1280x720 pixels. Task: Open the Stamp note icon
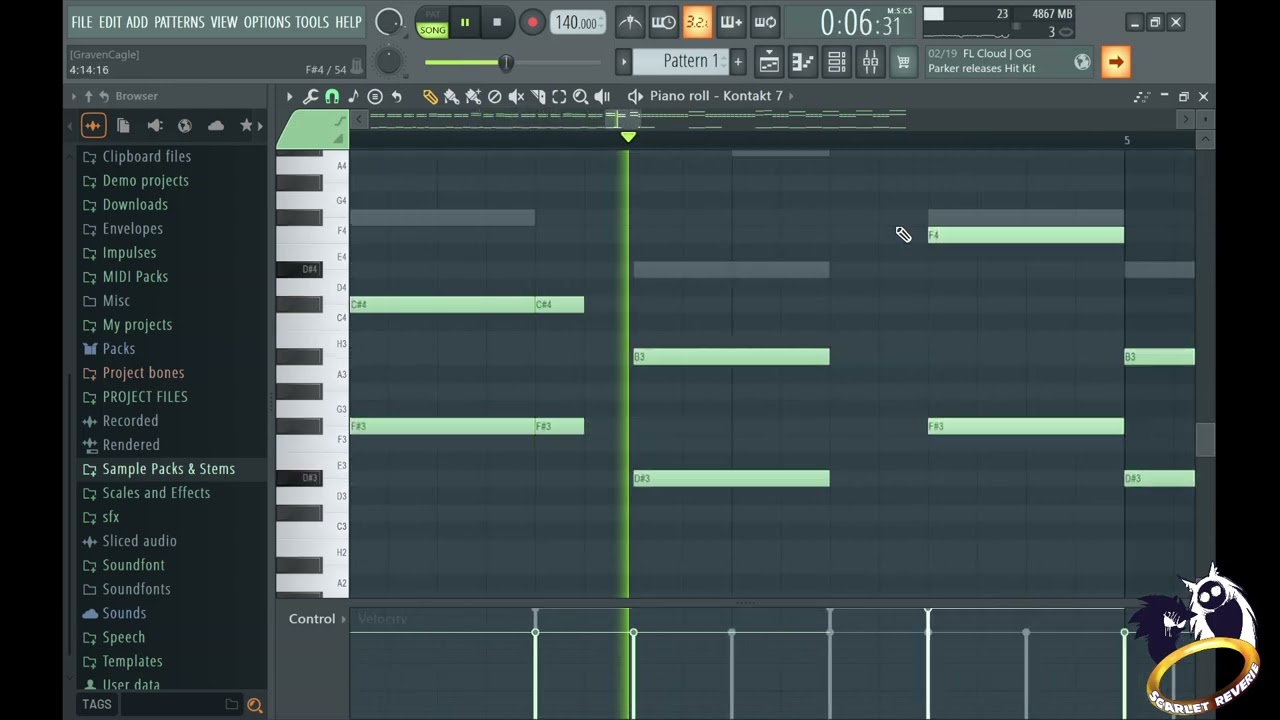tap(353, 96)
